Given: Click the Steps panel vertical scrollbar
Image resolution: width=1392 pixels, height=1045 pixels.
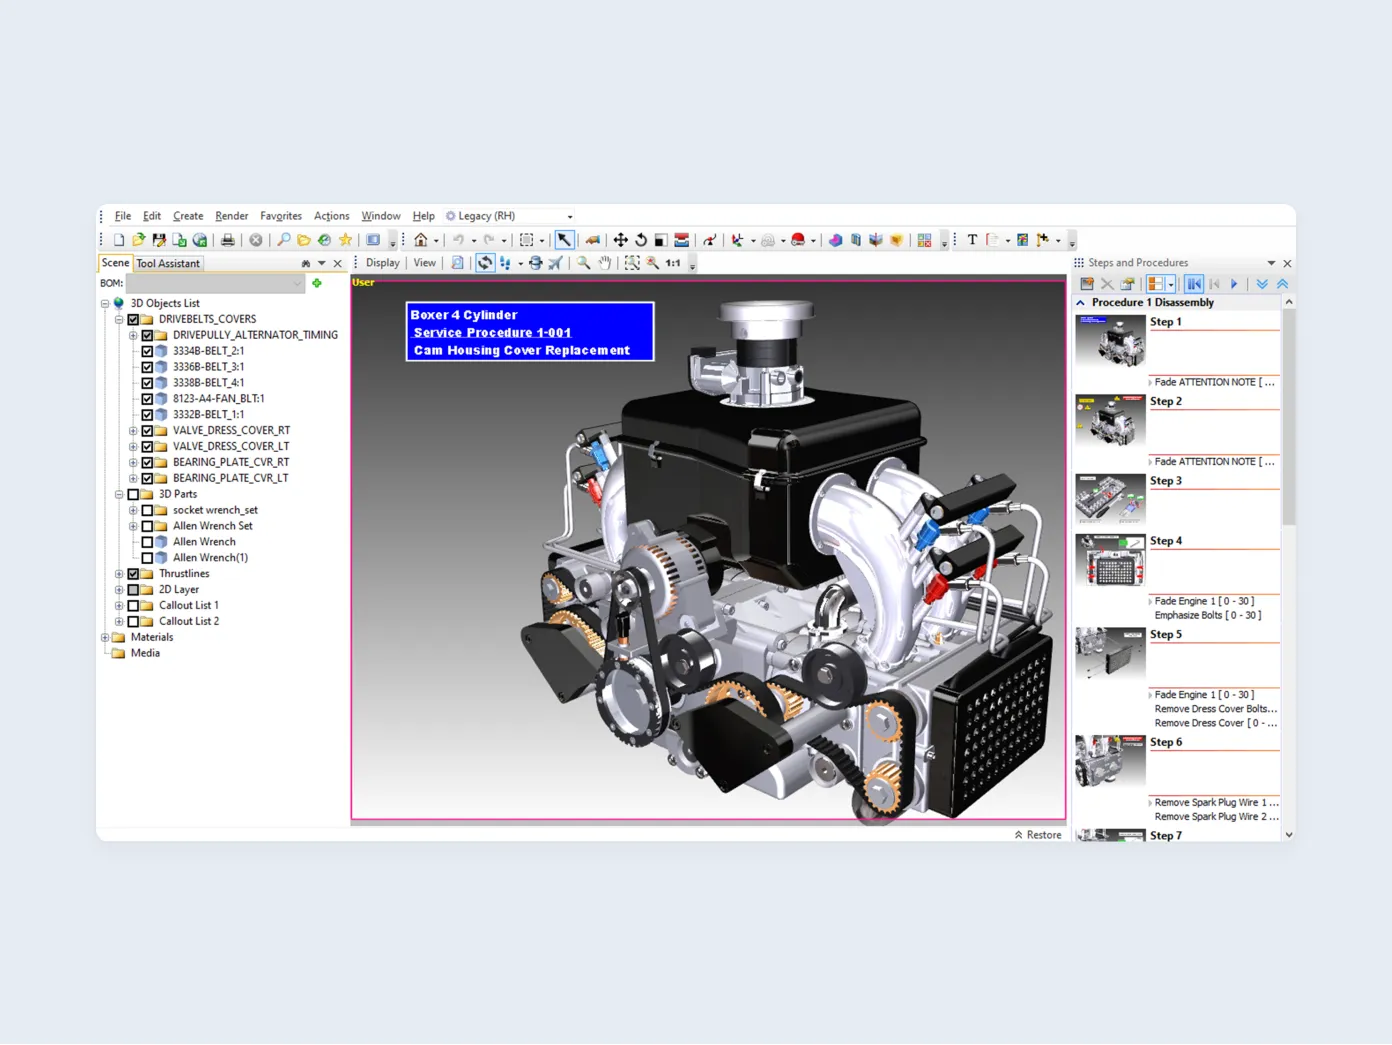Looking at the screenshot, I should click(x=1289, y=418).
